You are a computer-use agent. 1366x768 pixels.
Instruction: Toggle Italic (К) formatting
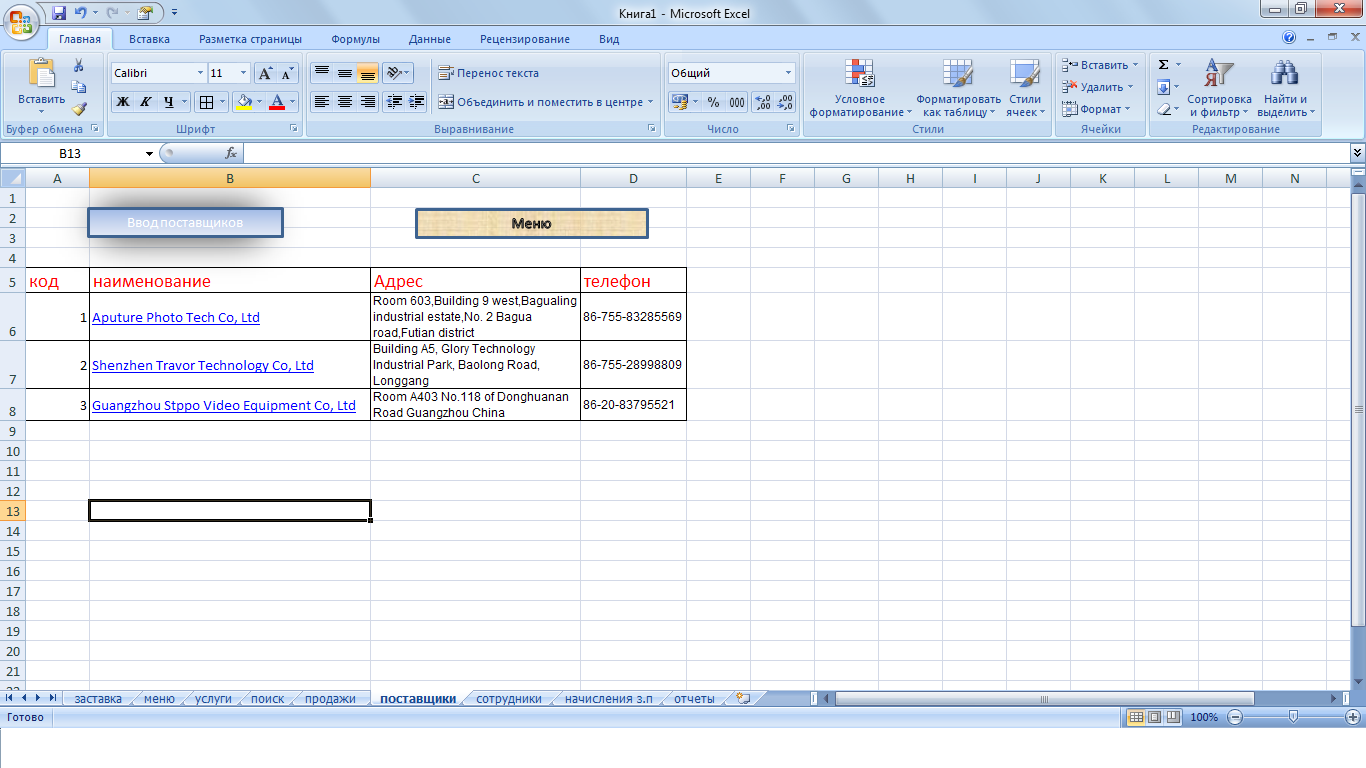click(146, 102)
